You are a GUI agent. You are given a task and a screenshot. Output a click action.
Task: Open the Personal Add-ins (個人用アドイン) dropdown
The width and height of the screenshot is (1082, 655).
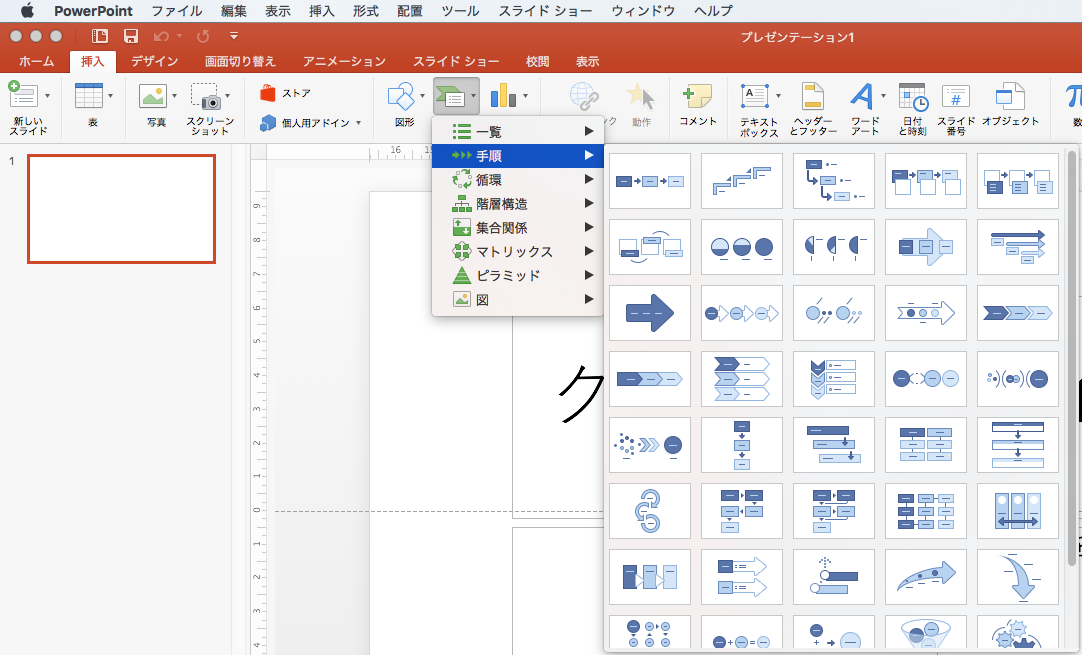coord(359,123)
